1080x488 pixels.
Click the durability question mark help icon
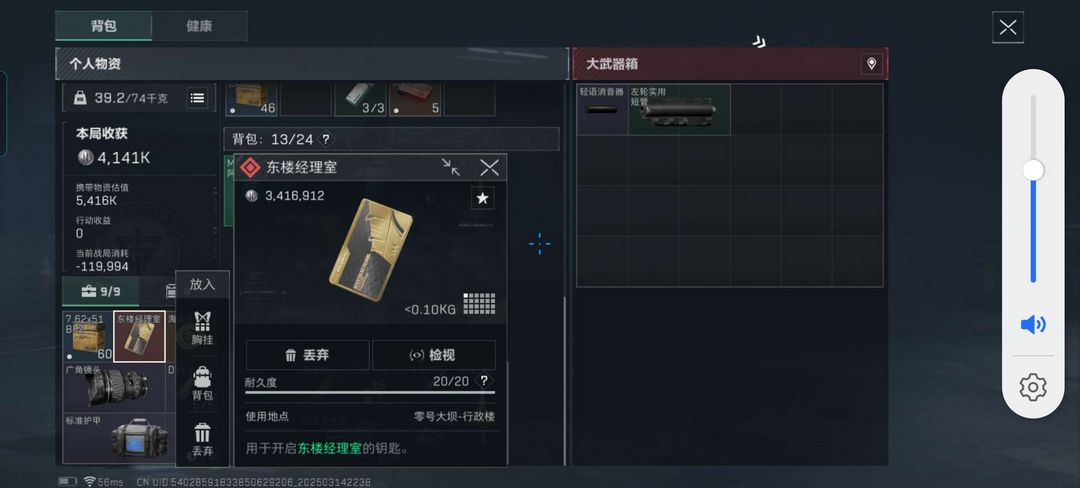tap(484, 381)
